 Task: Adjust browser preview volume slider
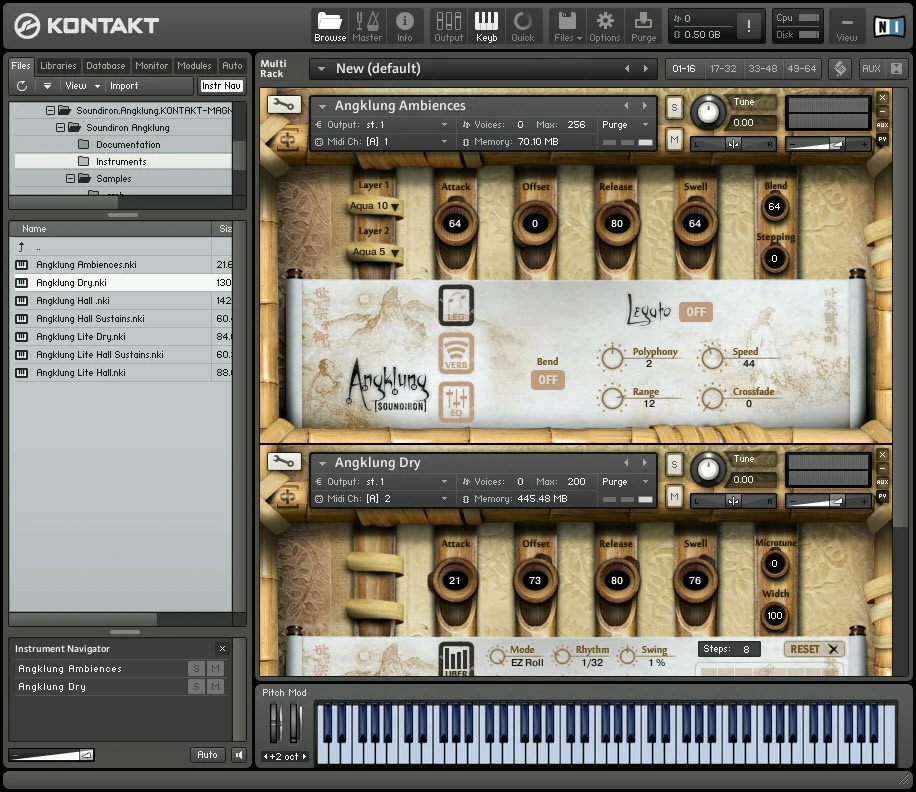point(53,755)
